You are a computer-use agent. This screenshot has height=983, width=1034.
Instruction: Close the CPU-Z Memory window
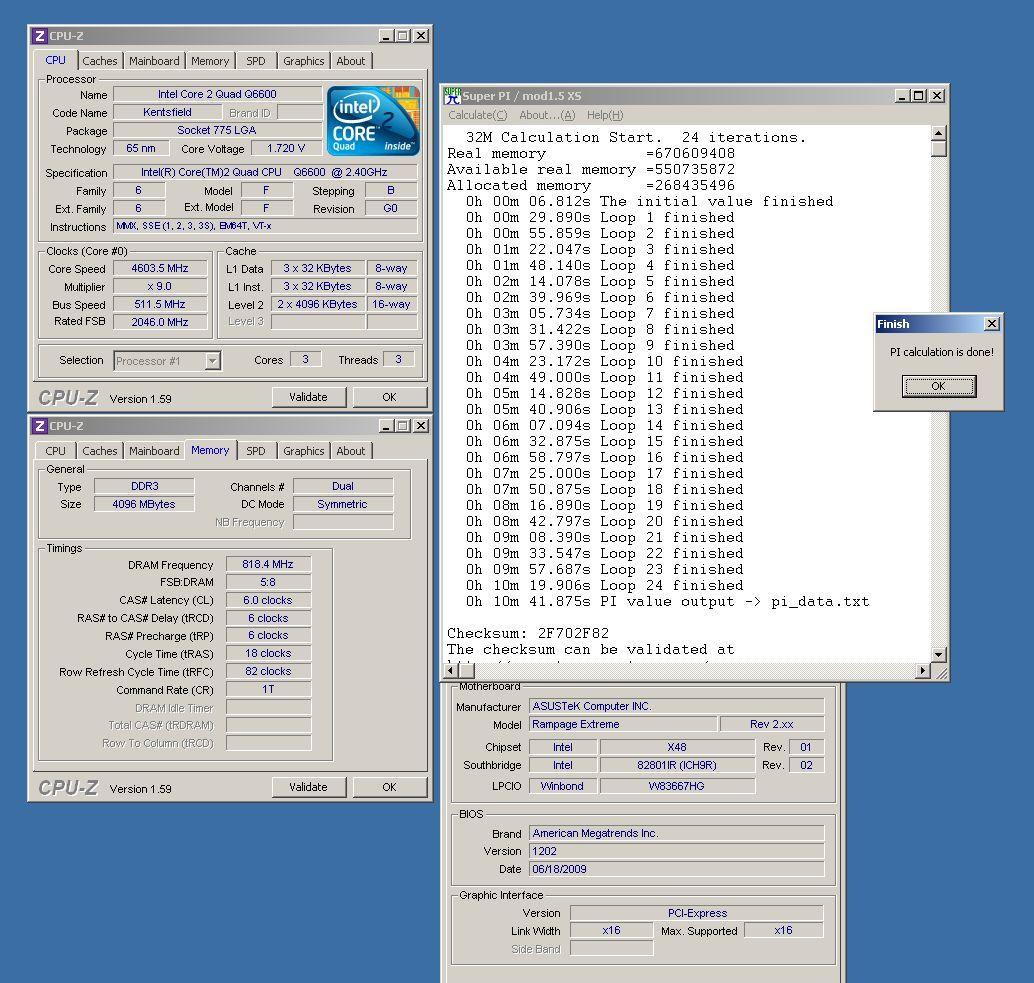click(421, 425)
